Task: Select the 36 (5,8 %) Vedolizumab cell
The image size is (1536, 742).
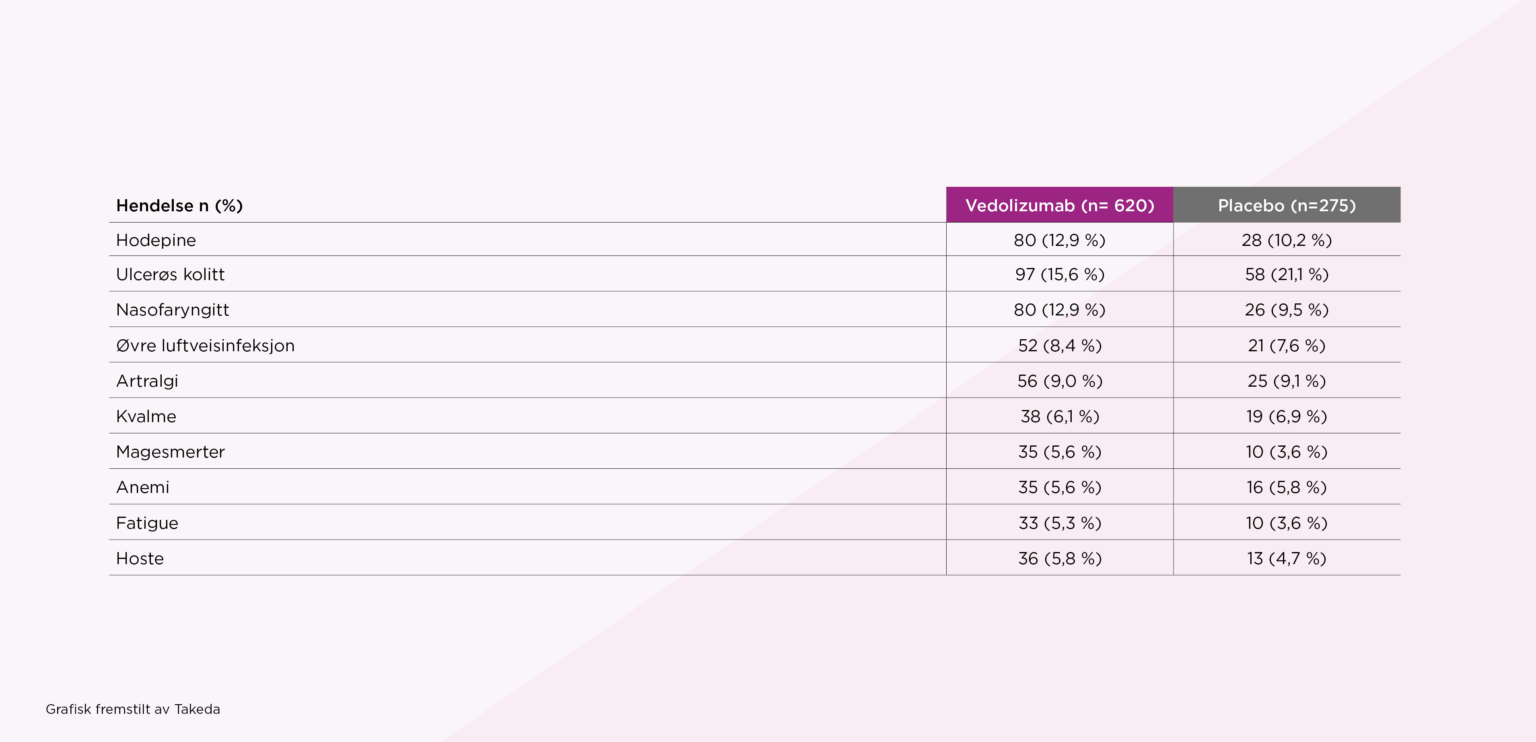Action: [1059, 558]
